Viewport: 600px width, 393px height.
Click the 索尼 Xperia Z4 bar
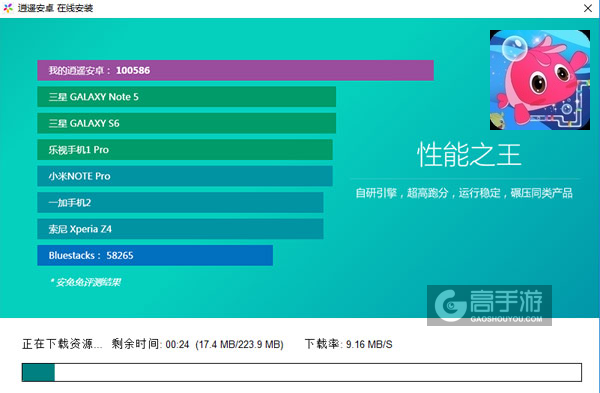tap(180, 229)
